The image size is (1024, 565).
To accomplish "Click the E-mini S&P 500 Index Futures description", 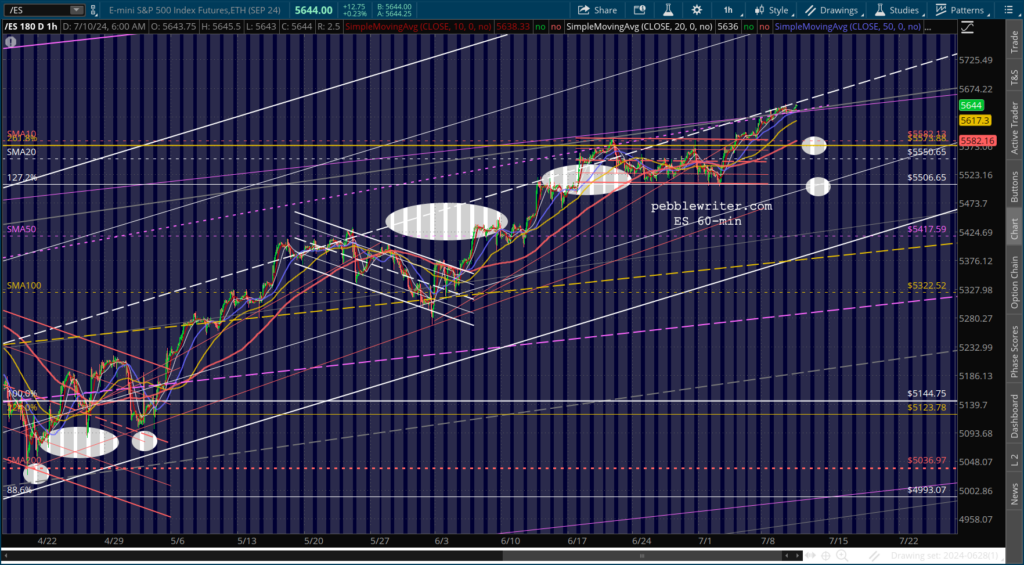I will tap(195, 10).
